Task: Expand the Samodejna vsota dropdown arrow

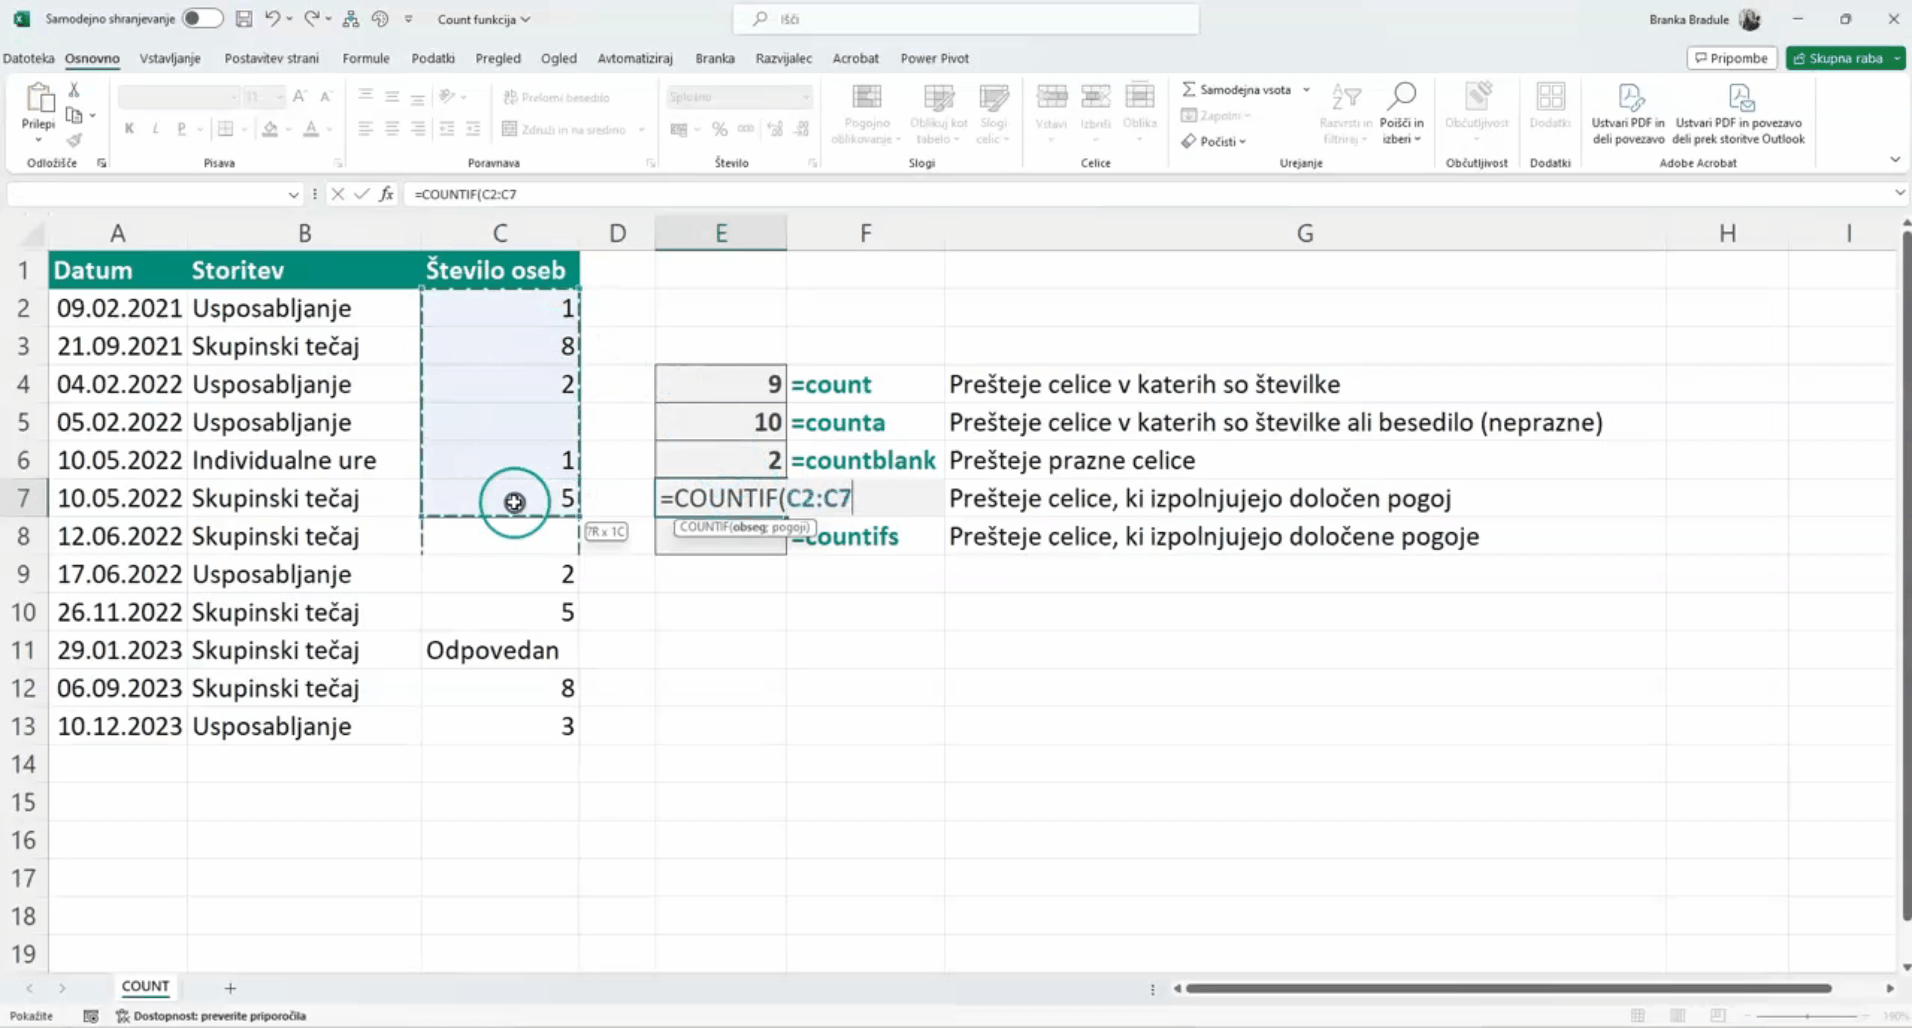Action: 1306,90
